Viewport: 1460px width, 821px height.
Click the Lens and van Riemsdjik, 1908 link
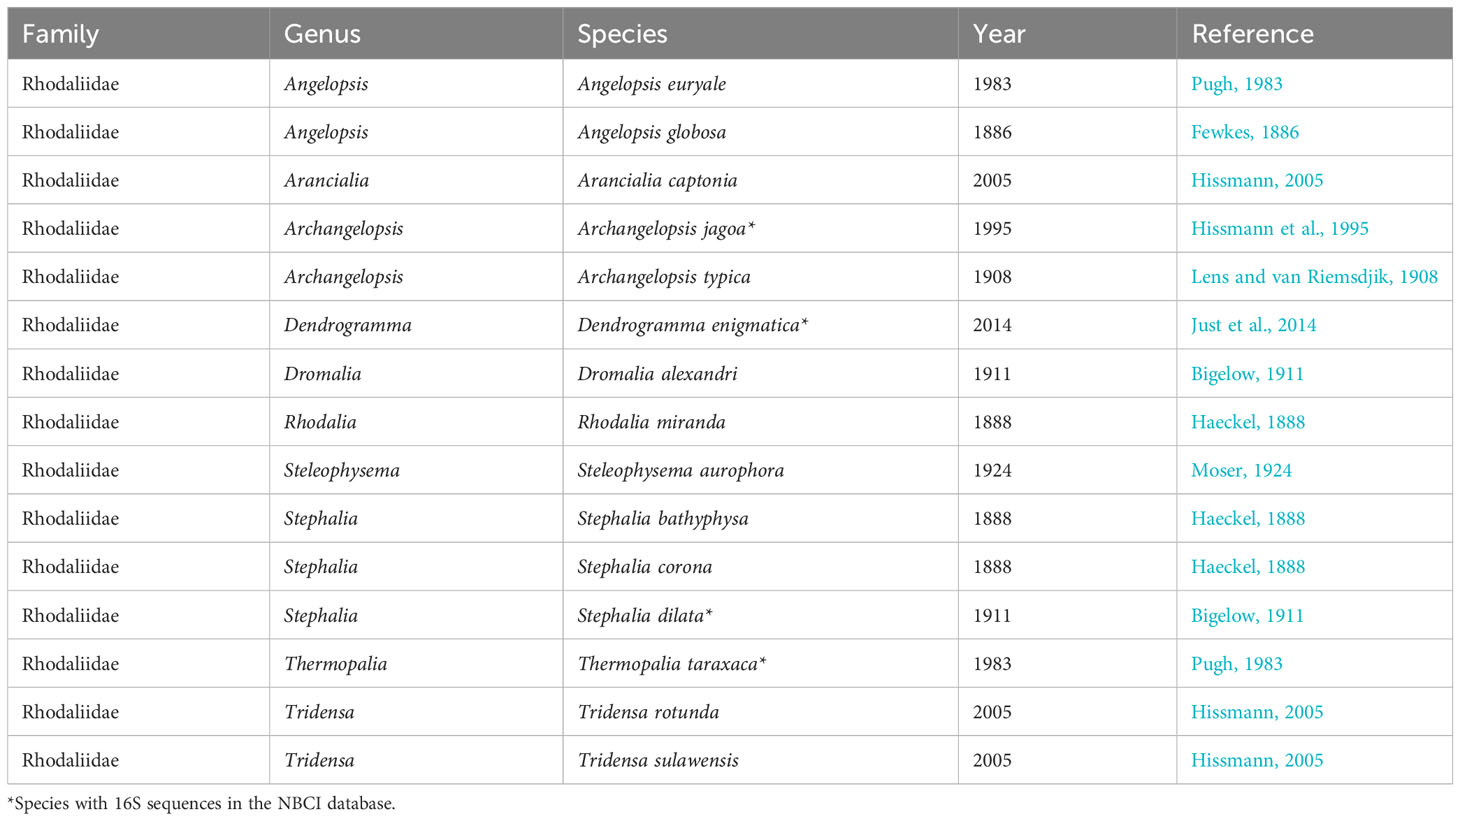click(1314, 277)
